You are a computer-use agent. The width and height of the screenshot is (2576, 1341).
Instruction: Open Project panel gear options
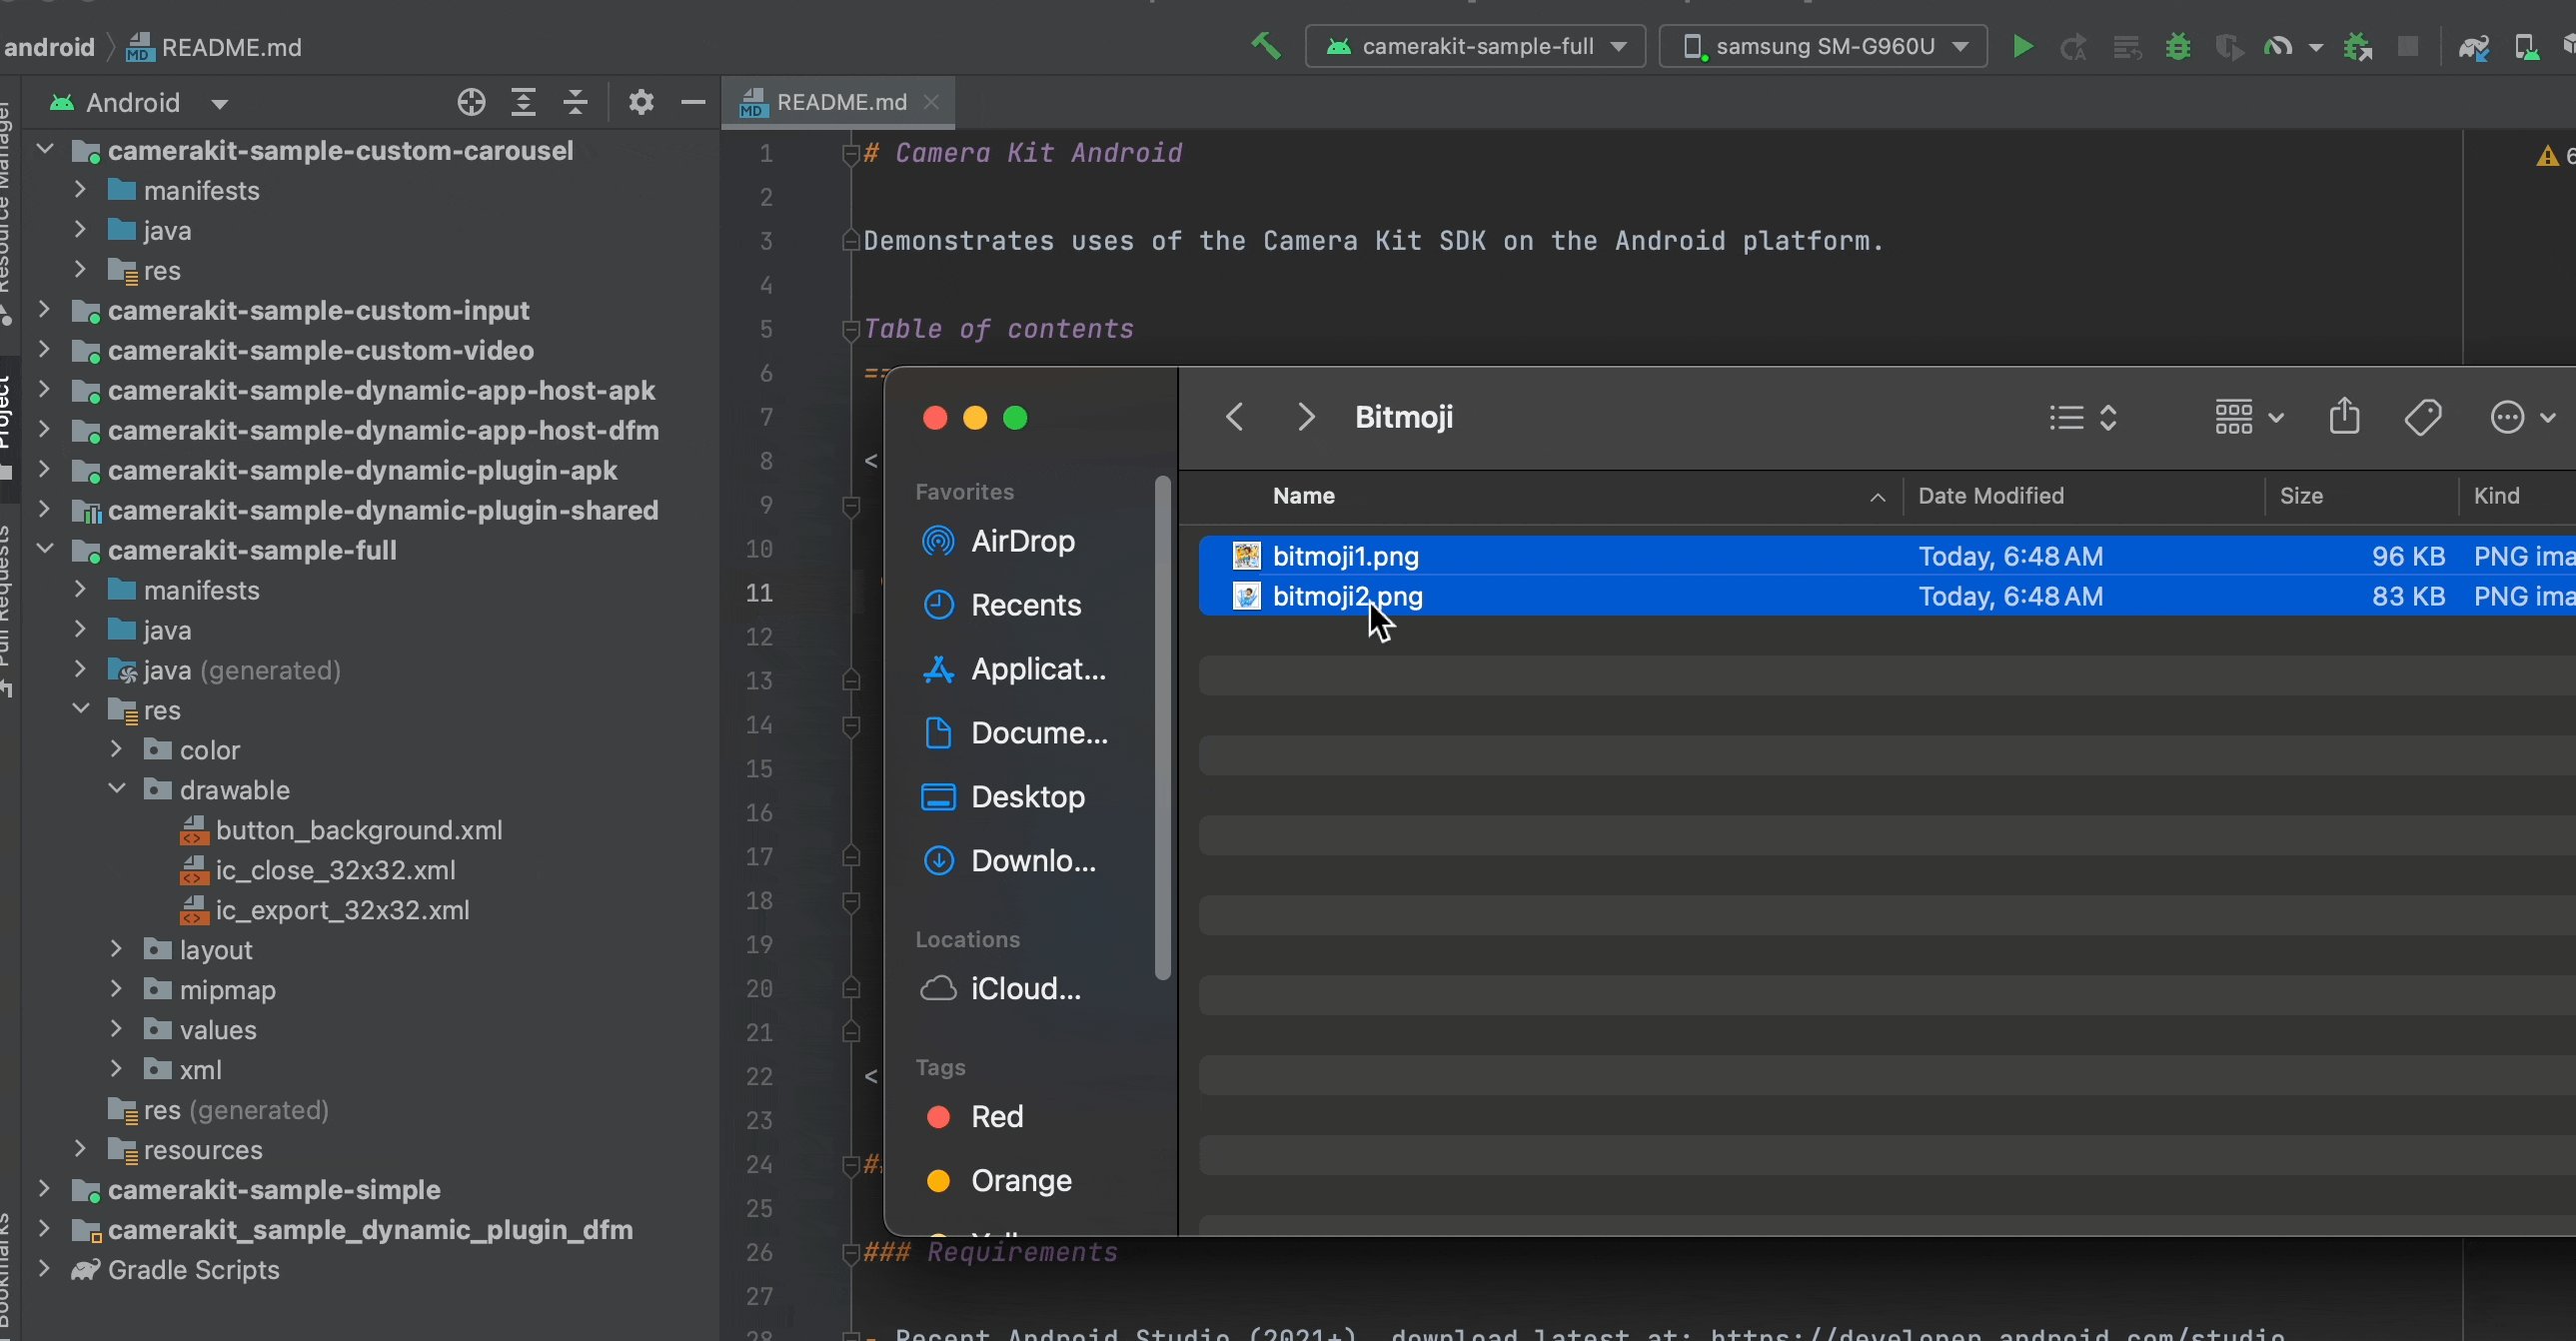(641, 102)
